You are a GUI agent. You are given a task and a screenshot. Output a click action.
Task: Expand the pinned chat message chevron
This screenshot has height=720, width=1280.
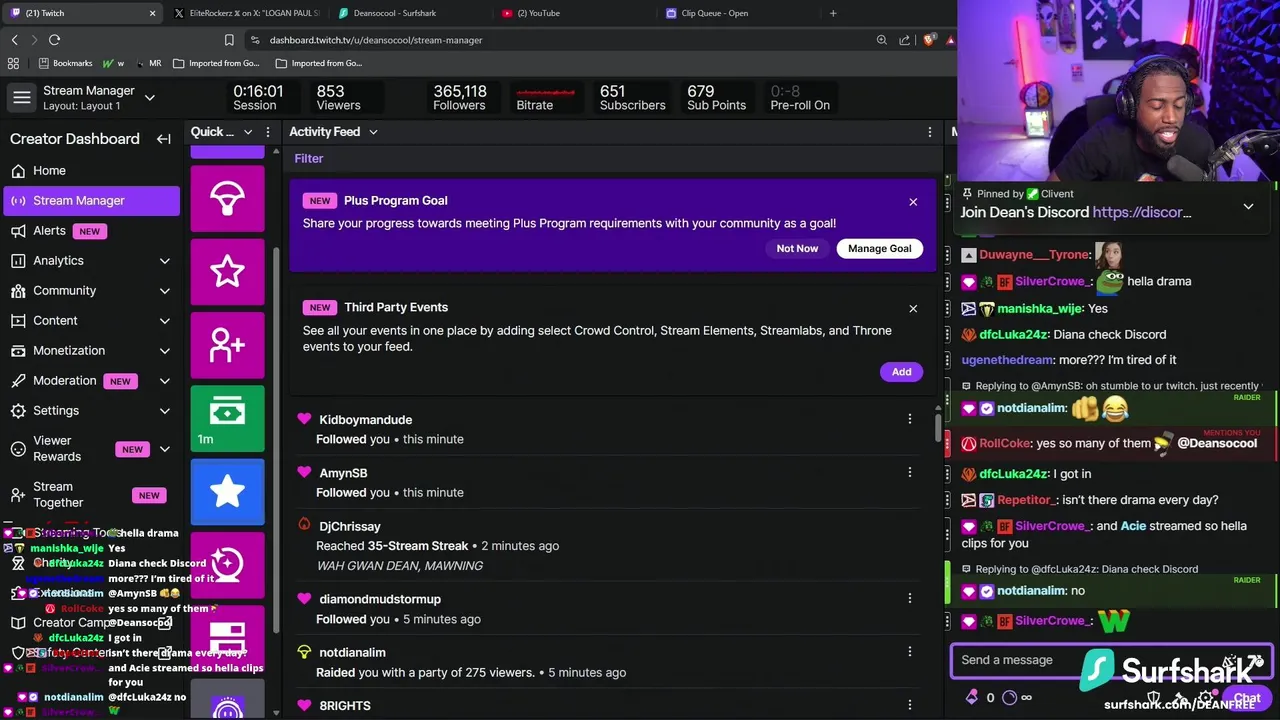(x=1248, y=206)
